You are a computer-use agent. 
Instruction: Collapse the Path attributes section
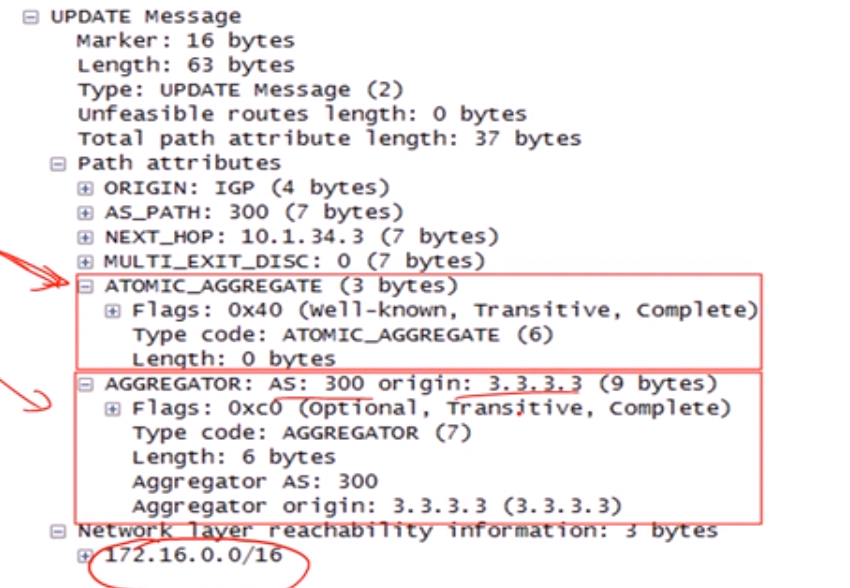(58, 164)
